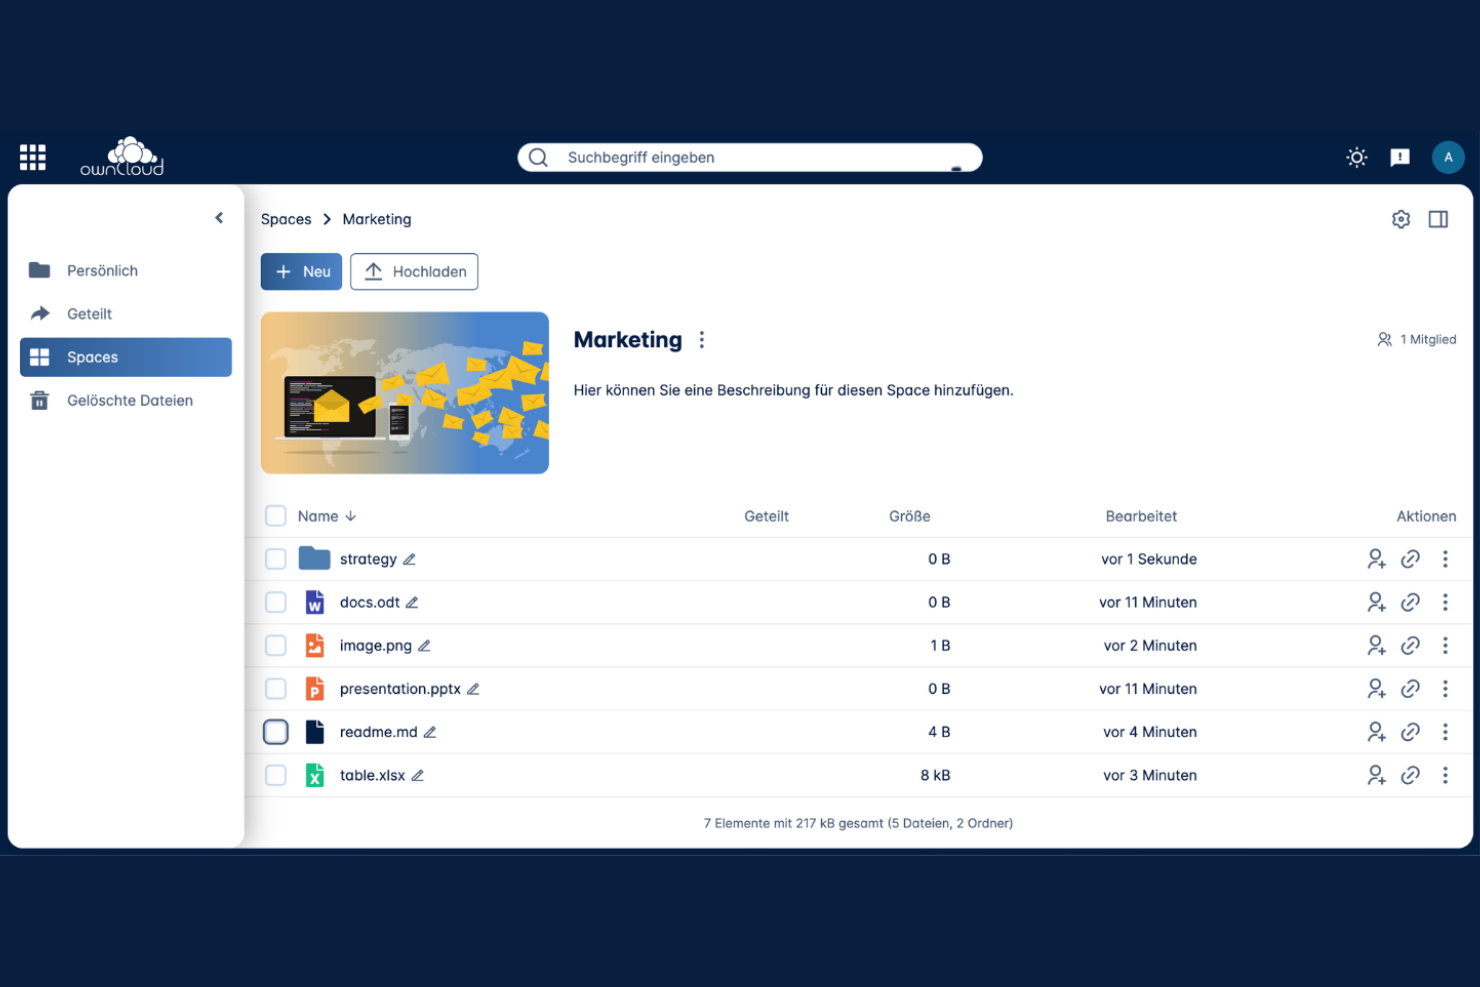Check the select-all files checkbox
Image resolution: width=1480 pixels, height=987 pixels.
[x=275, y=515]
